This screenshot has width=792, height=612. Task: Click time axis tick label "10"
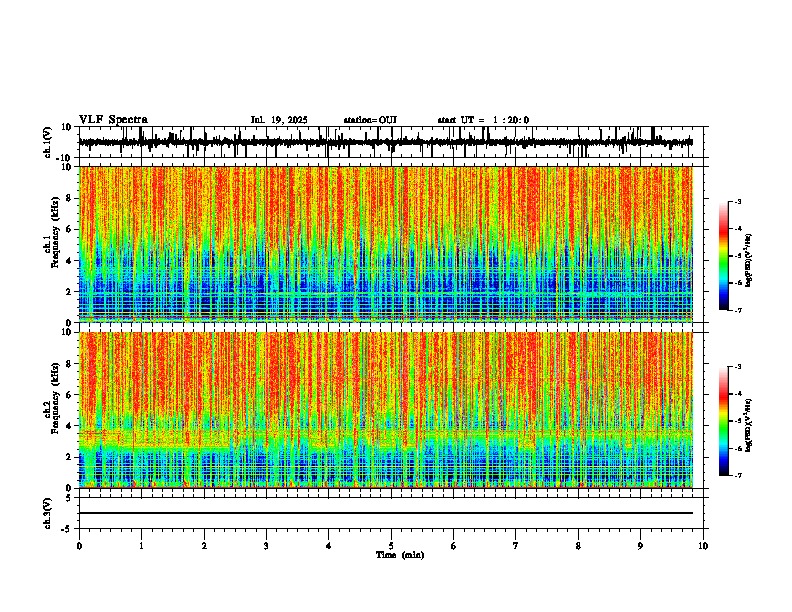703,546
